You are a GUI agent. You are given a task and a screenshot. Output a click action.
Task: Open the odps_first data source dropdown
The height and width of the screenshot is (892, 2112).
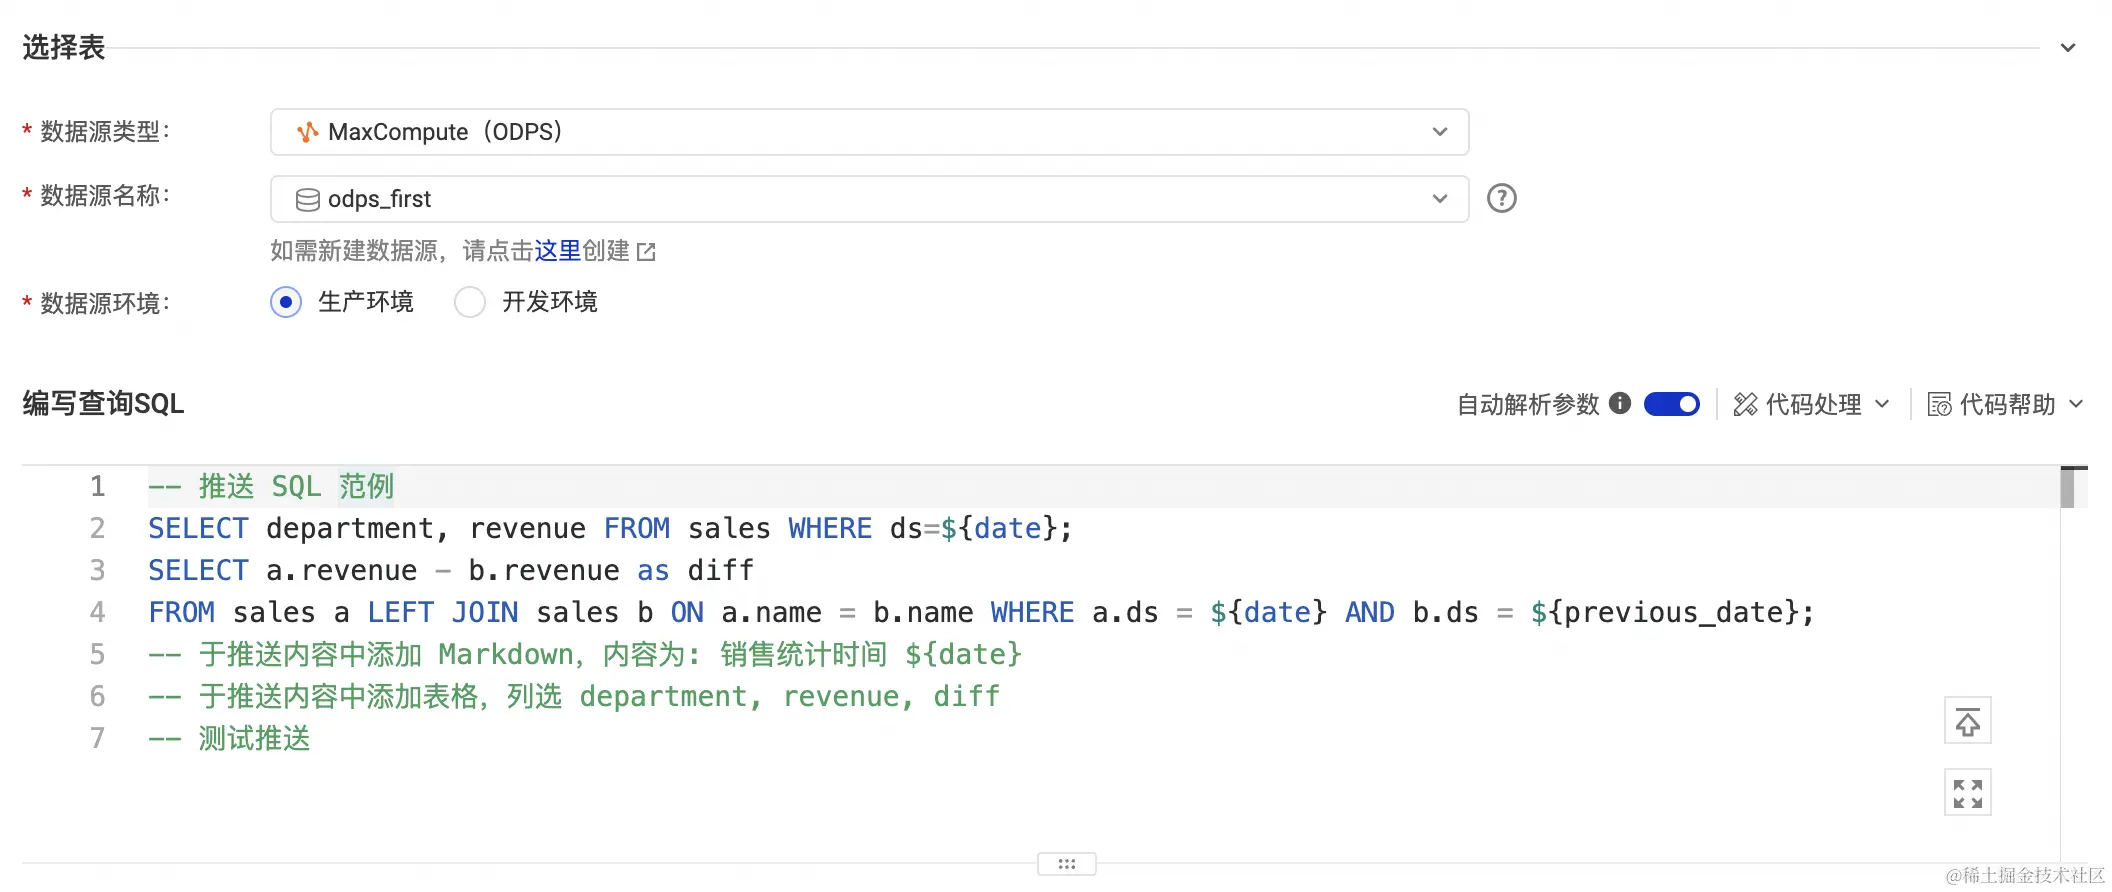pos(868,199)
